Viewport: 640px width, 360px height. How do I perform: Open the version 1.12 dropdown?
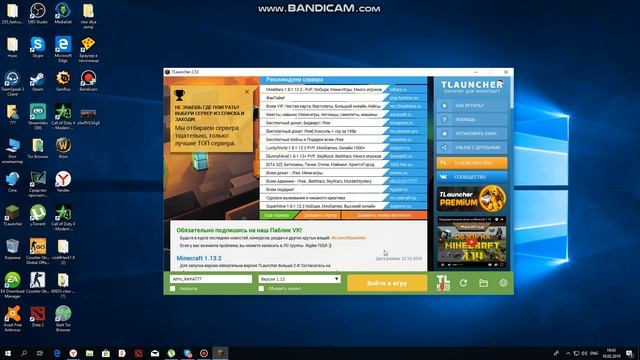coord(299,279)
